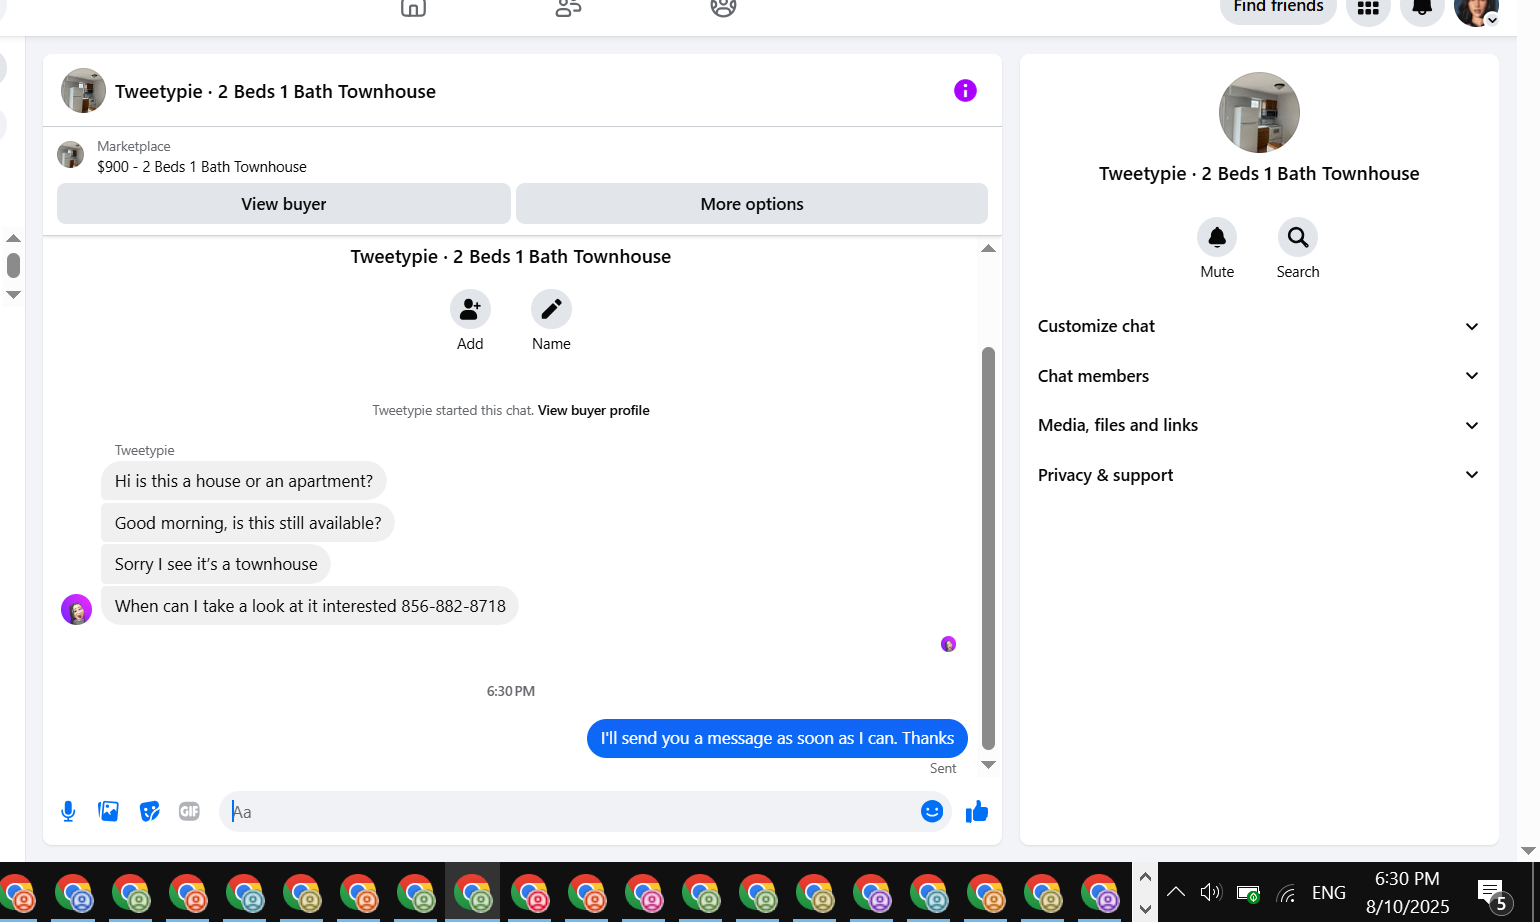Viewport: 1540px width, 922px height.
Task: Open battery status tray icon
Action: (x=1248, y=893)
